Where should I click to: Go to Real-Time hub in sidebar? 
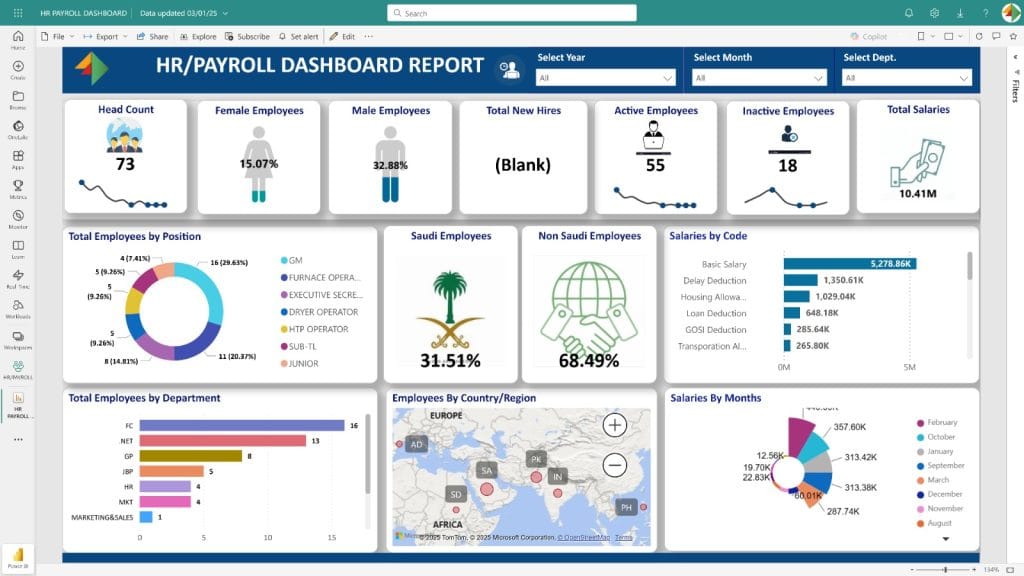point(18,278)
